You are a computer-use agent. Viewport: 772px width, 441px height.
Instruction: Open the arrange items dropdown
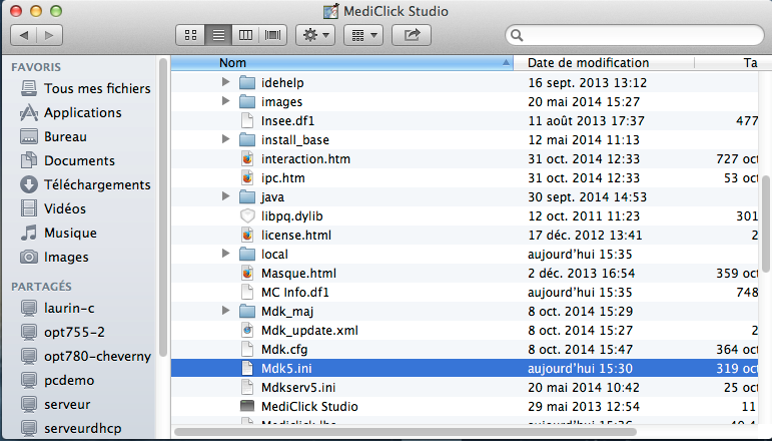(362, 35)
